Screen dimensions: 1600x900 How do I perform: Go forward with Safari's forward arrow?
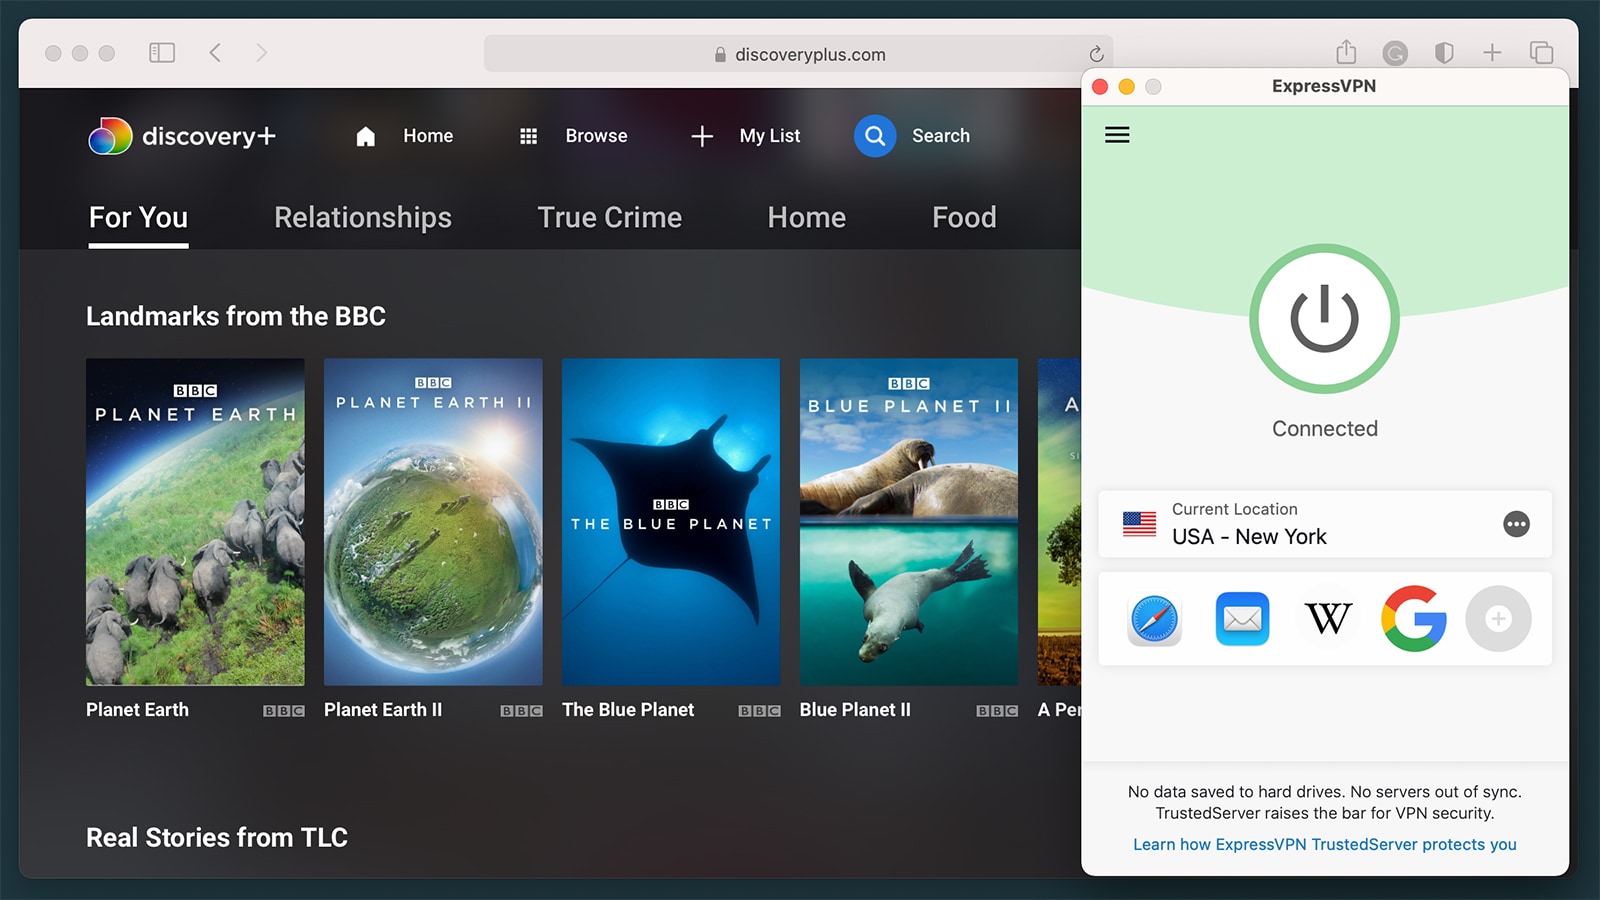pos(261,52)
